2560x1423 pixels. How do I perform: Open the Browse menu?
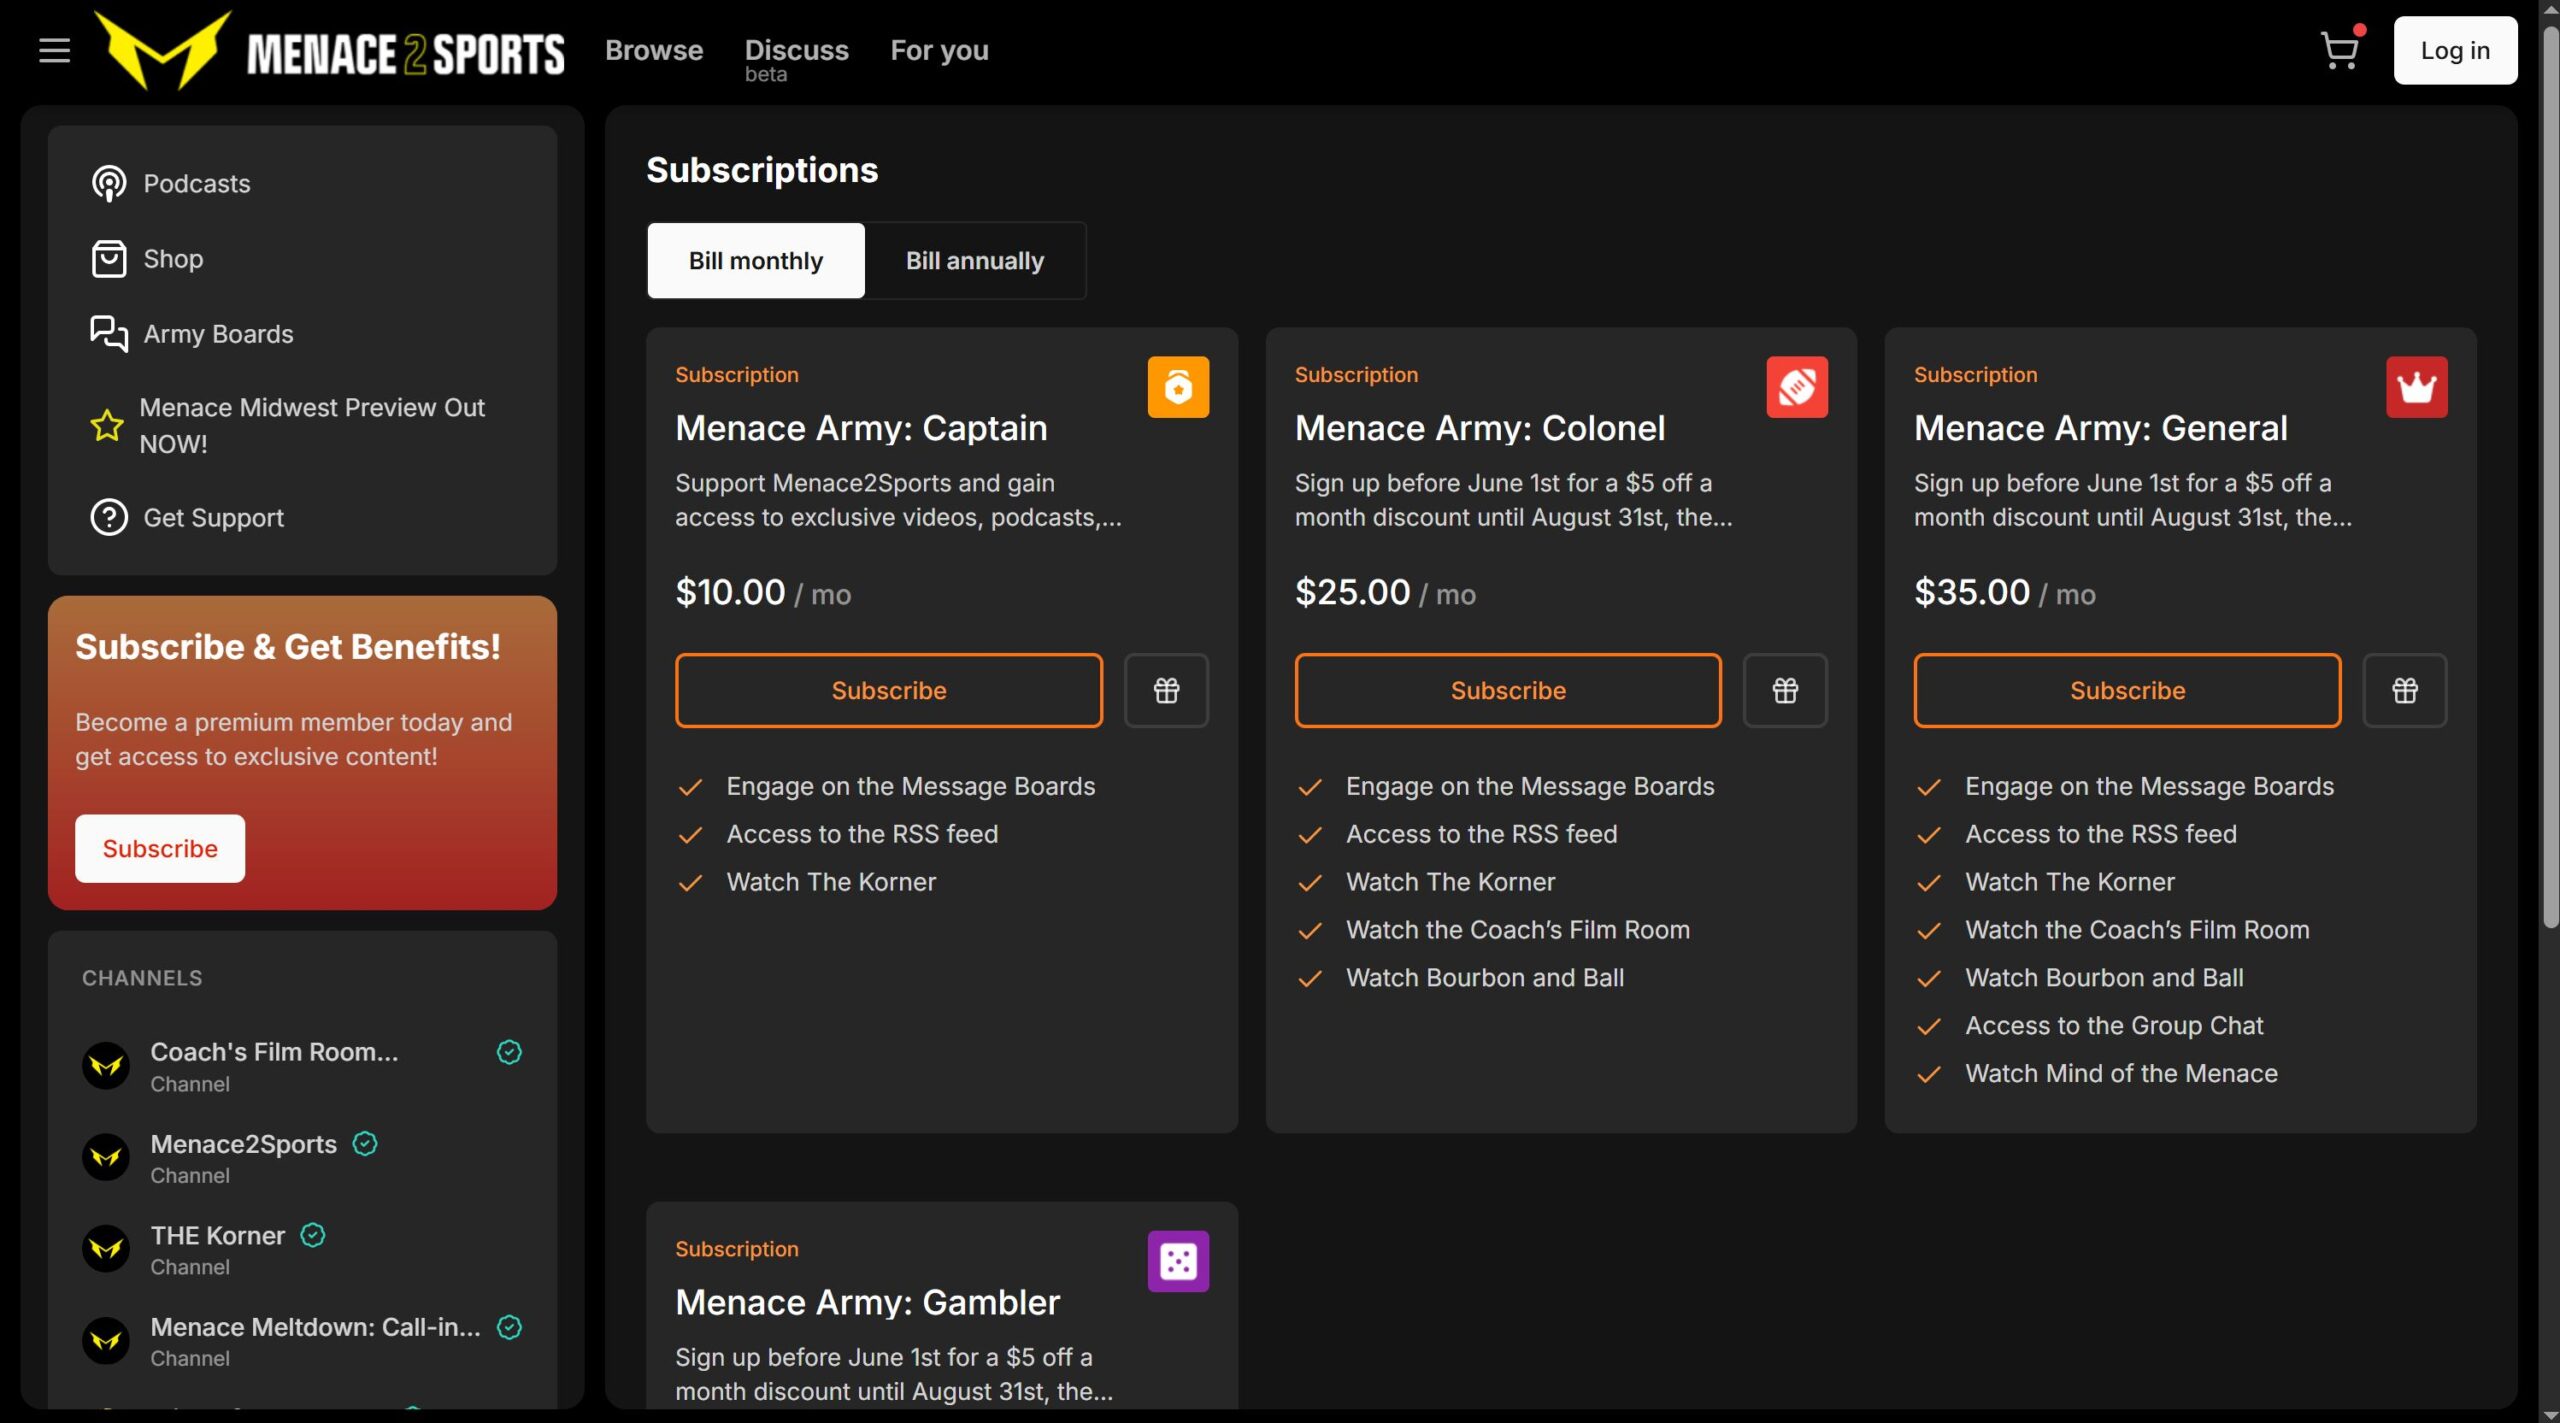(x=654, y=50)
